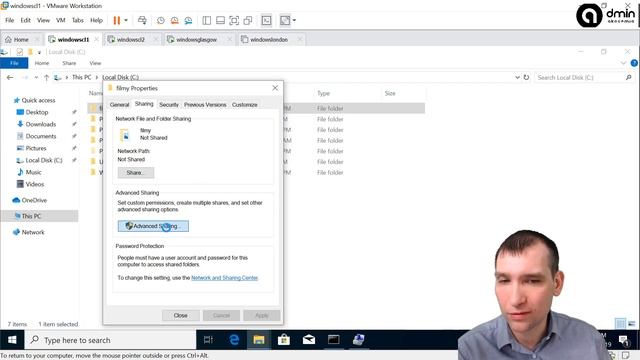Open Task View from the taskbar
The height and width of the screenshot is (360, 640).
tap(208, 340)
